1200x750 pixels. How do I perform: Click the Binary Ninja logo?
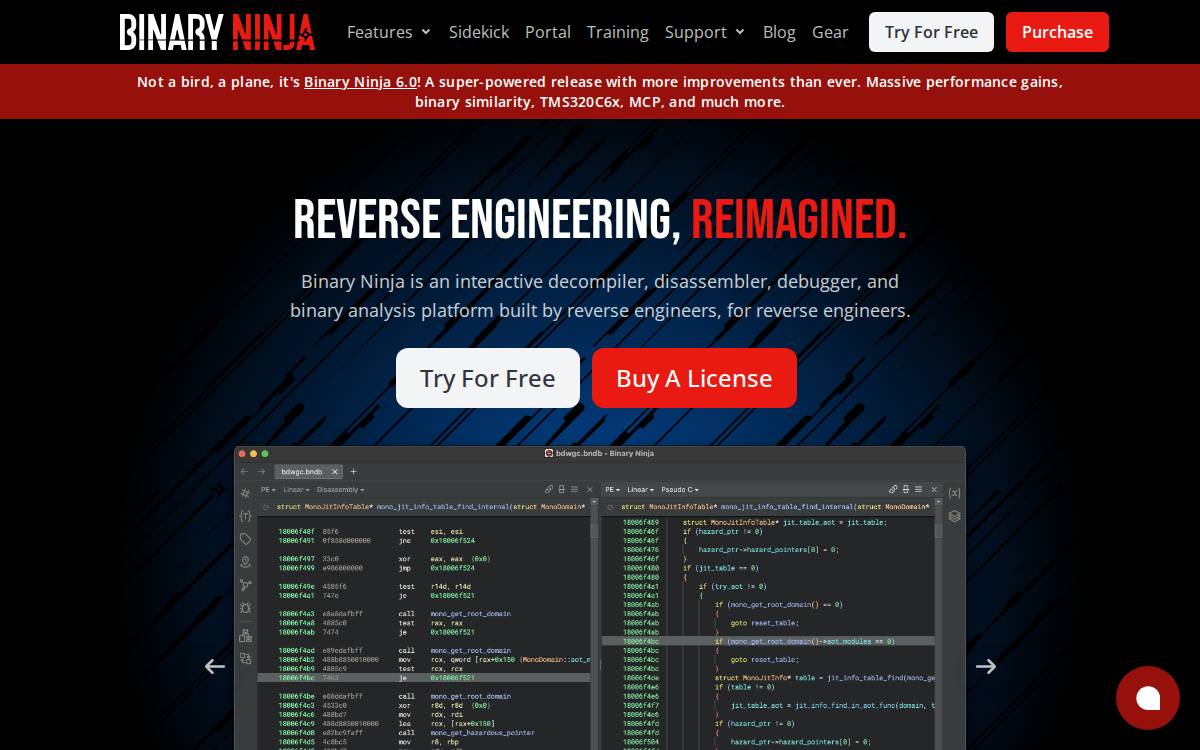point(217,32)
